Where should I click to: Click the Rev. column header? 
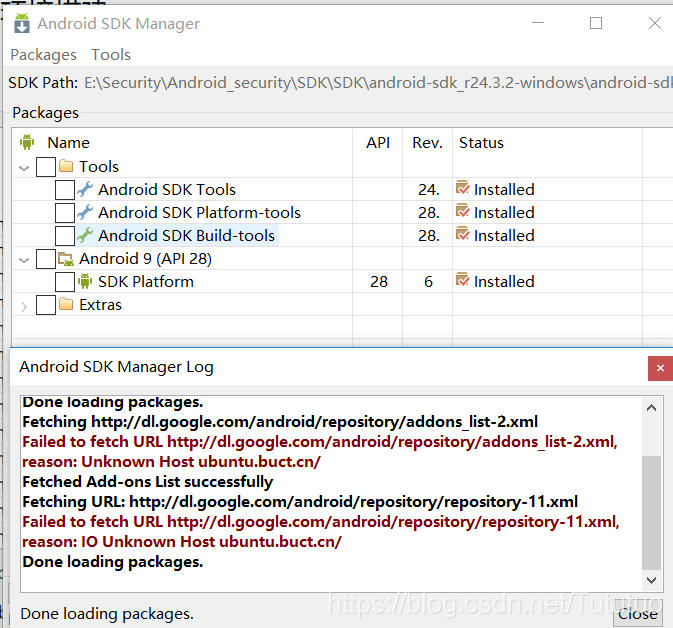[427, 142]
